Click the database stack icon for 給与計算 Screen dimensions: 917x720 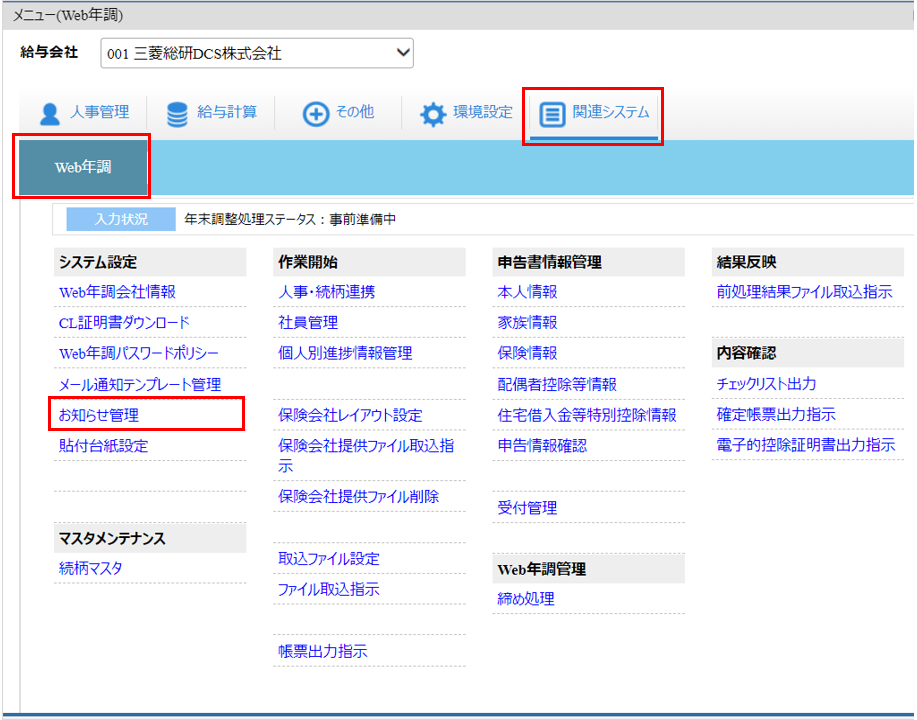(x=177, y=113)
